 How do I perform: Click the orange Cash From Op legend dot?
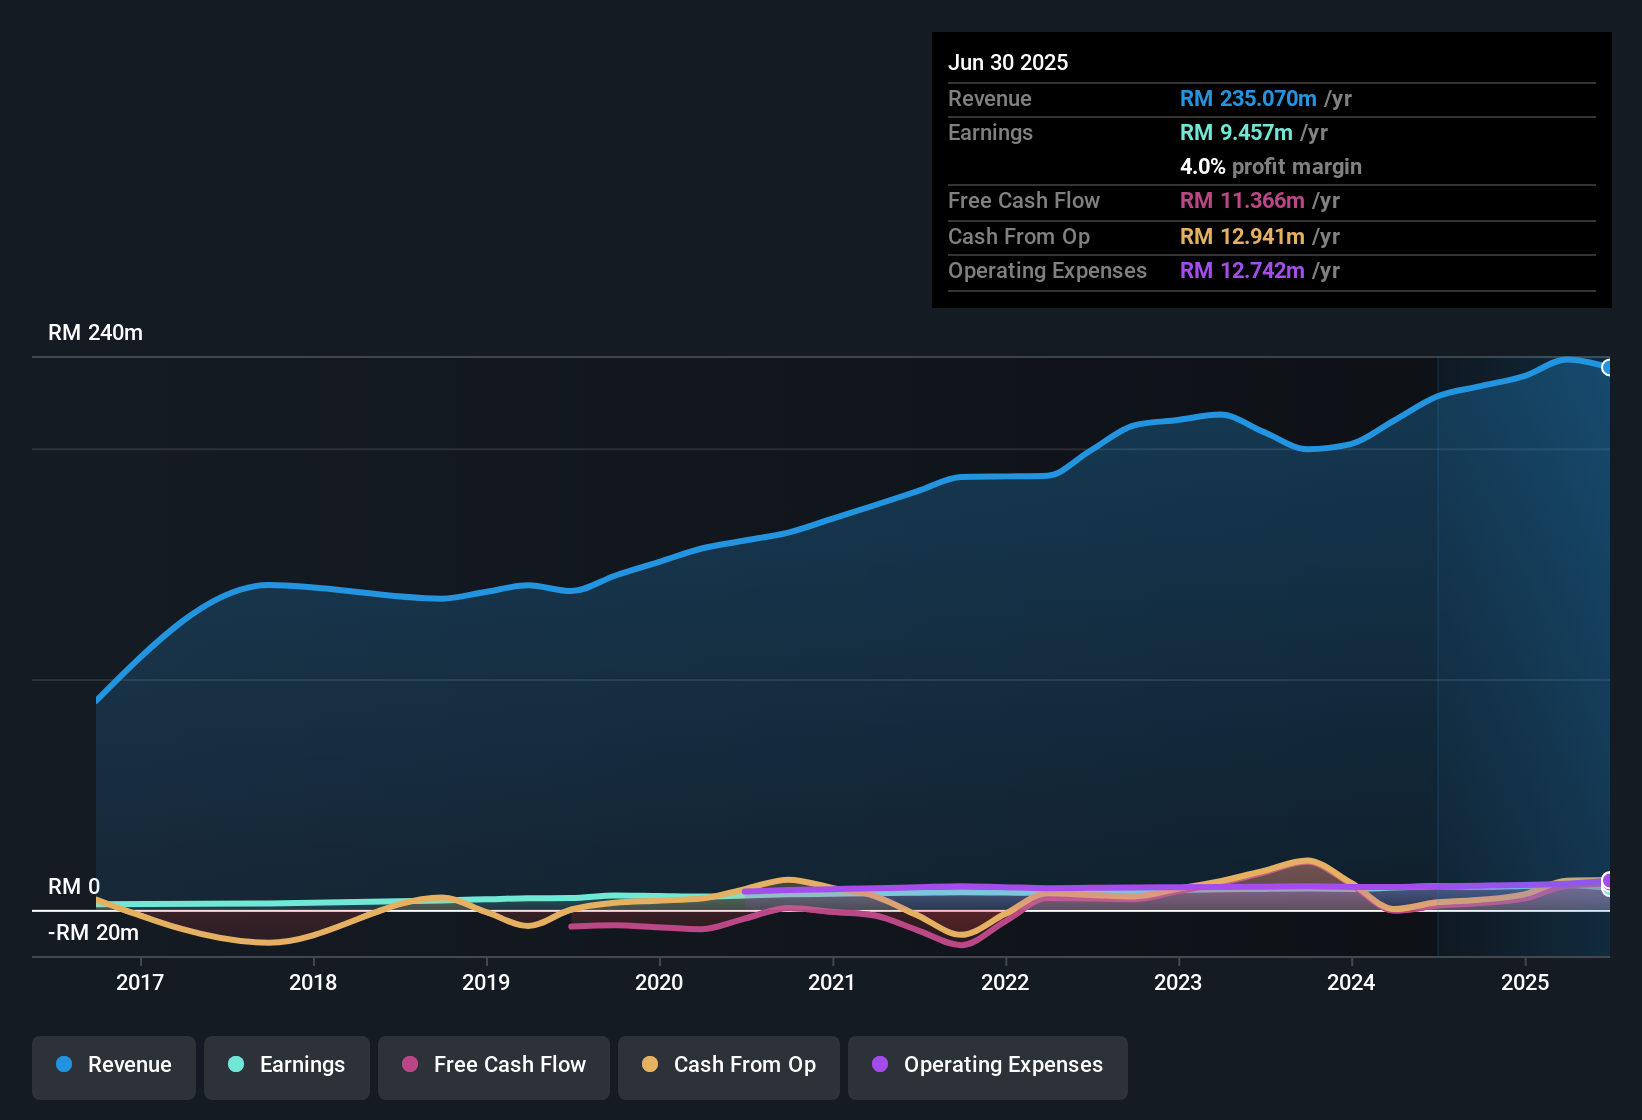coord(650,1065)
